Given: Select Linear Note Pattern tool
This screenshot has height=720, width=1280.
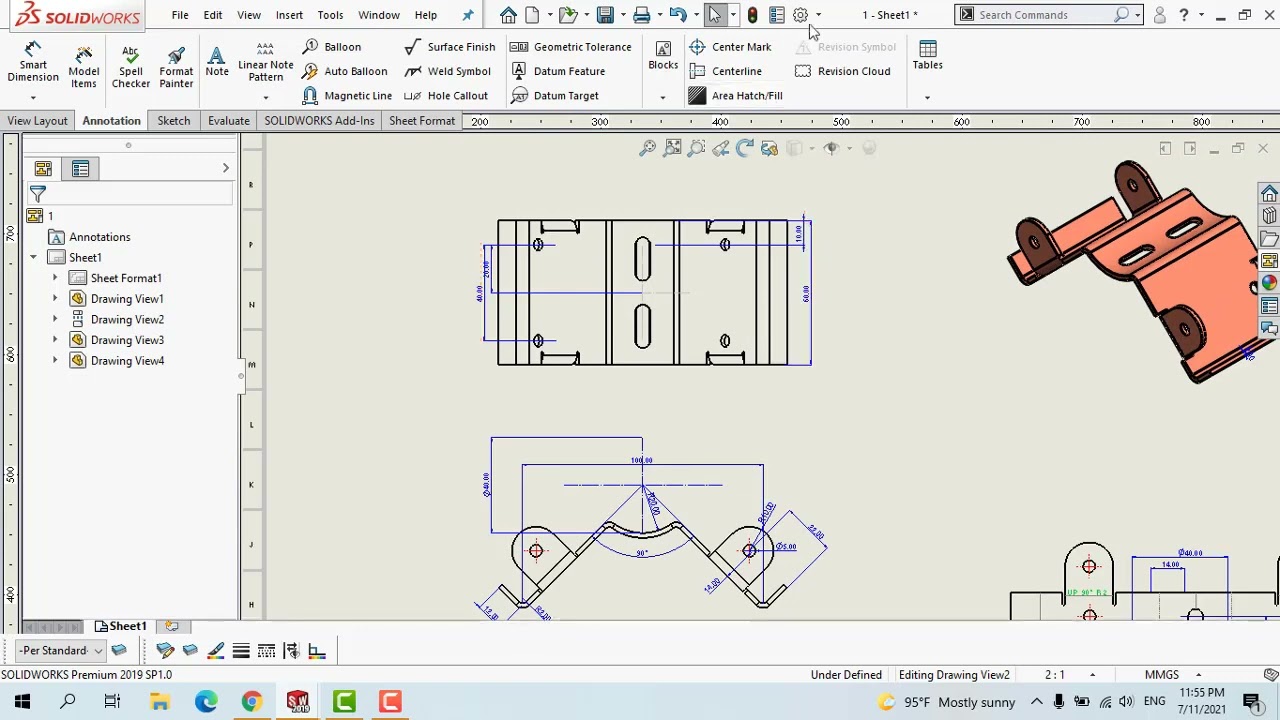Looking at the screenshot, I should pyautogui.click(x=265, y=62).
